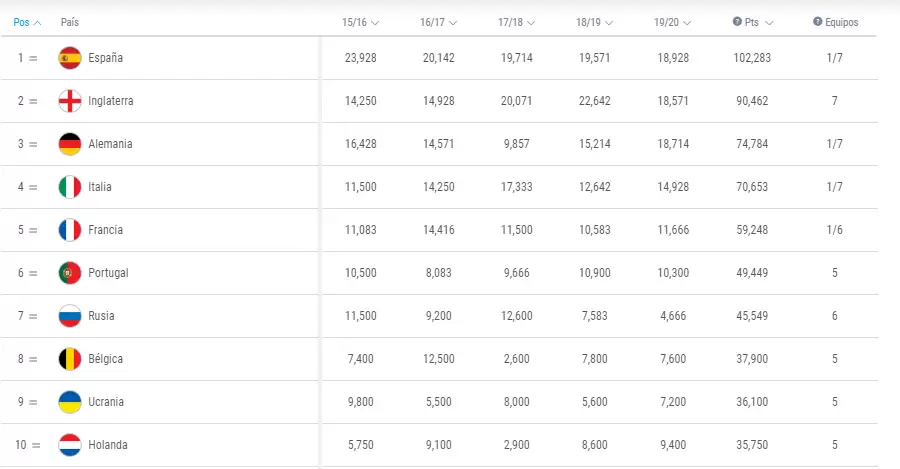This screenshot has width=900, height=469.
Task: Sort table by 15/16 season column
Action: pyautogui.click(x=360, y=22)
